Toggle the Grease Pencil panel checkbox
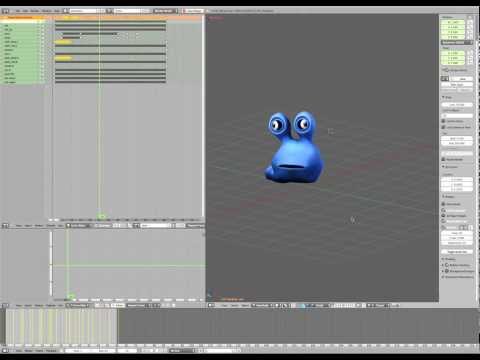Screen dimensions: 480x360 pos(447,70)
